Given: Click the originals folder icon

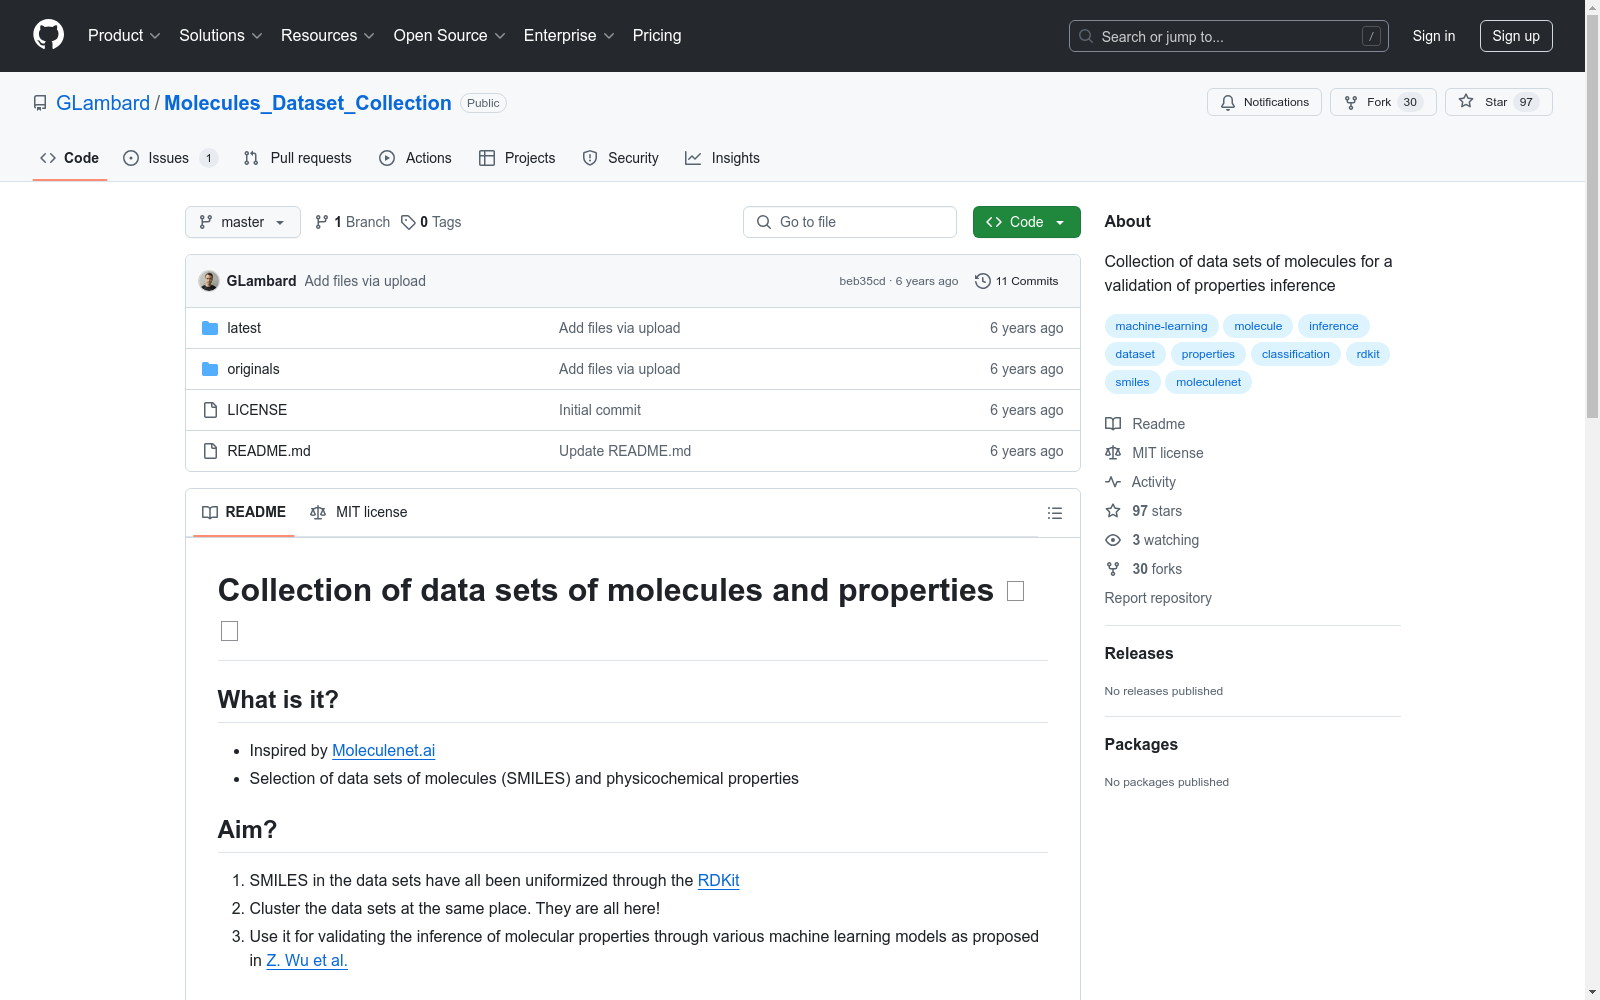Looking at the screenshot, I should click(x=210, y=369).
